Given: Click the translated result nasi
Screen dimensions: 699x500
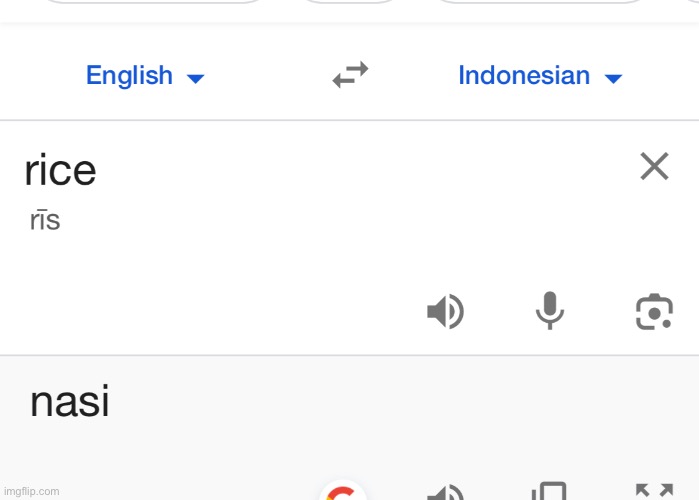Looking at the screenshot, I should (70, 402).
